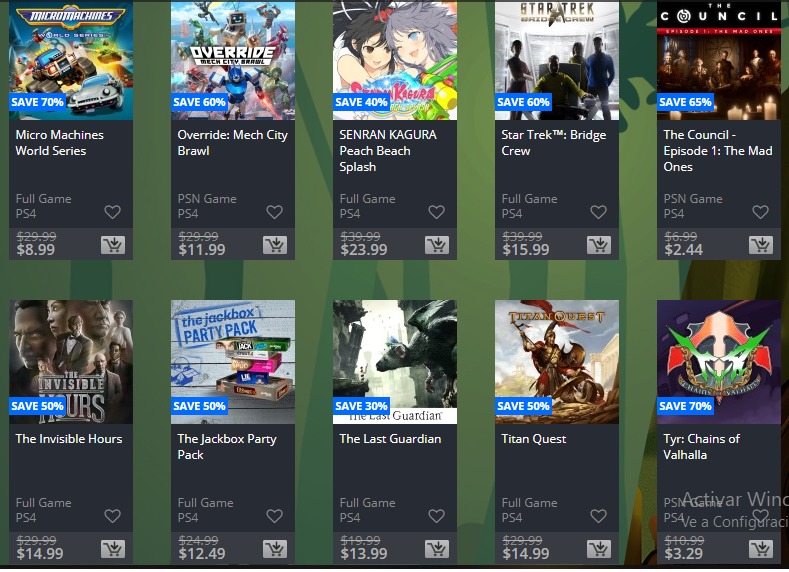Add Override: Mech City Brawl to cart
Image resolution: width=789 pixels, height=572 pixels.
pyautogui.click(x=275, y=245)
